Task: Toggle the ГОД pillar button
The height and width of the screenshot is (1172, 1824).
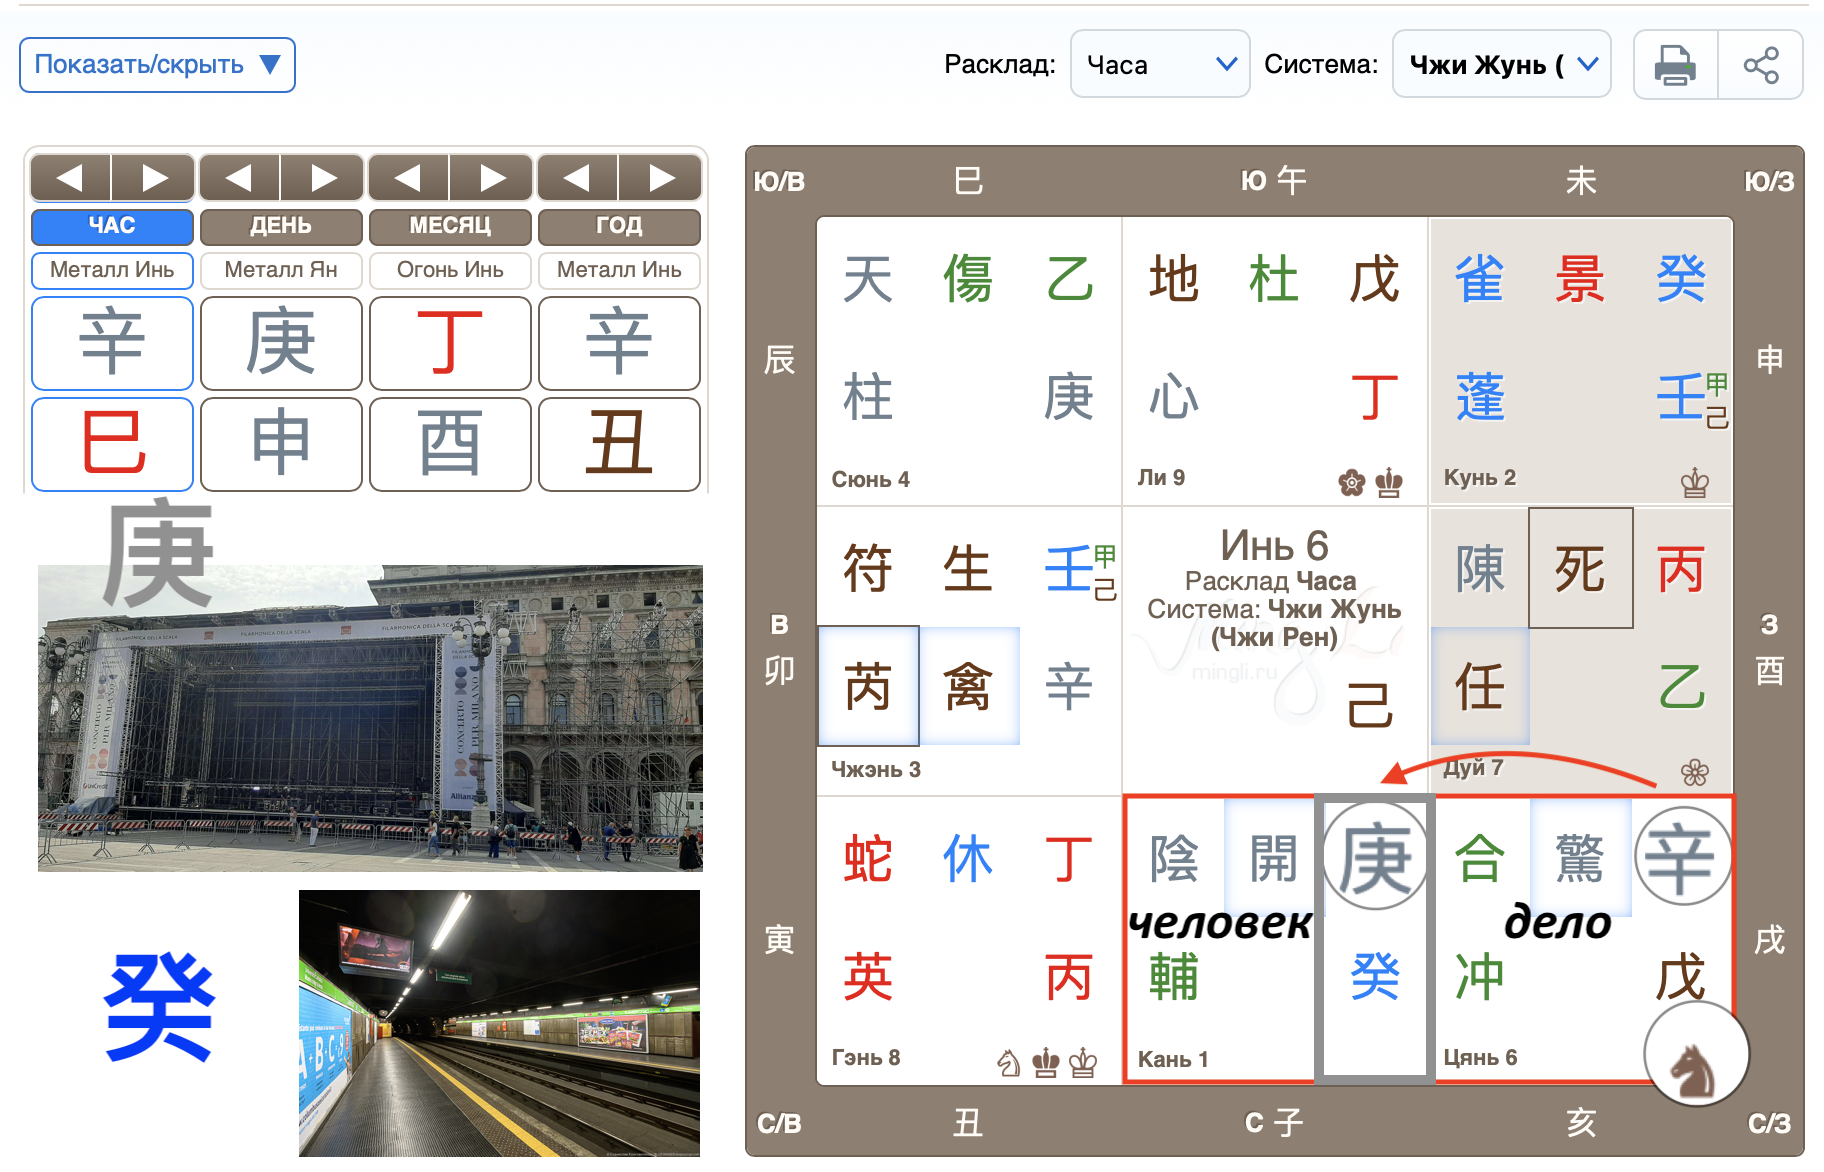Action: 619,226
